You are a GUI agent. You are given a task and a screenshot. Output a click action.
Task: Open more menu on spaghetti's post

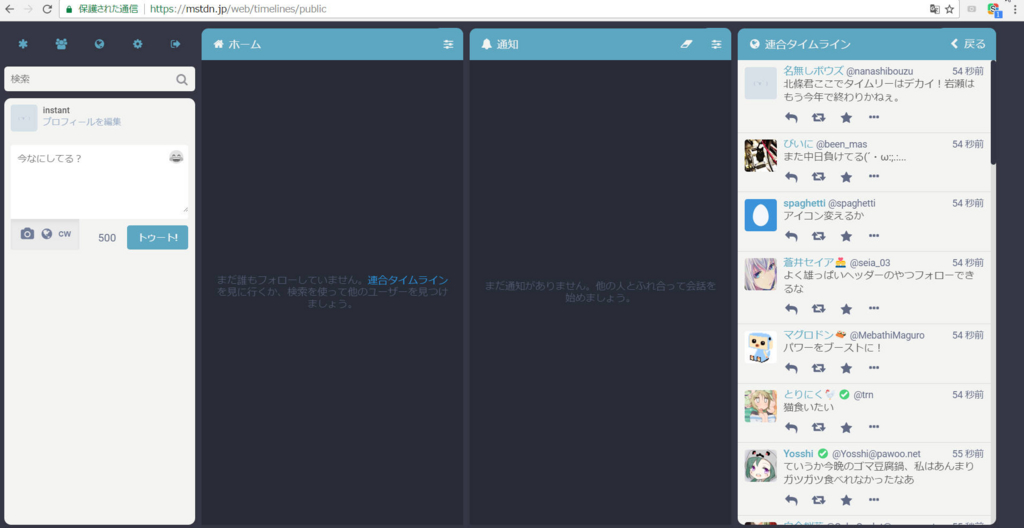pos(874,235)
